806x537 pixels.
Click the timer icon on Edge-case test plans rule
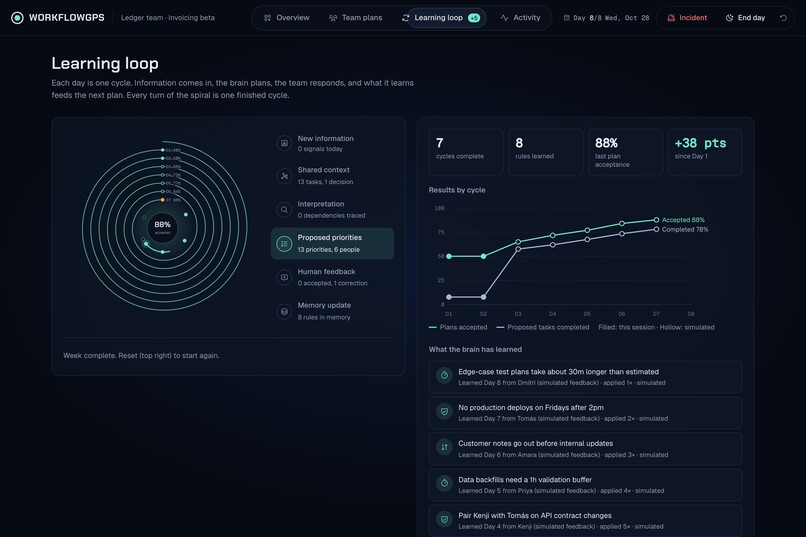(444, 376)
